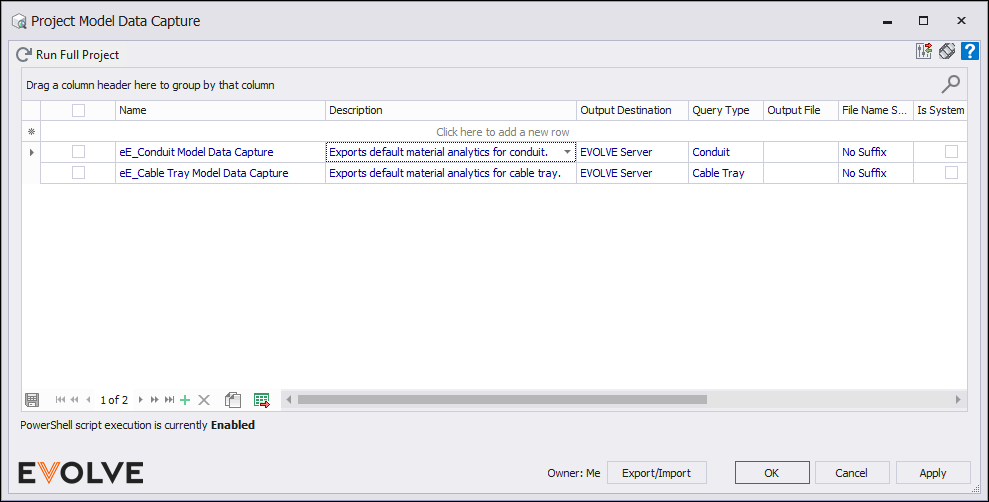This screenshot has height=502, width=989.
Task: Delete the row with the X icon
Action: tap(204, 400)
